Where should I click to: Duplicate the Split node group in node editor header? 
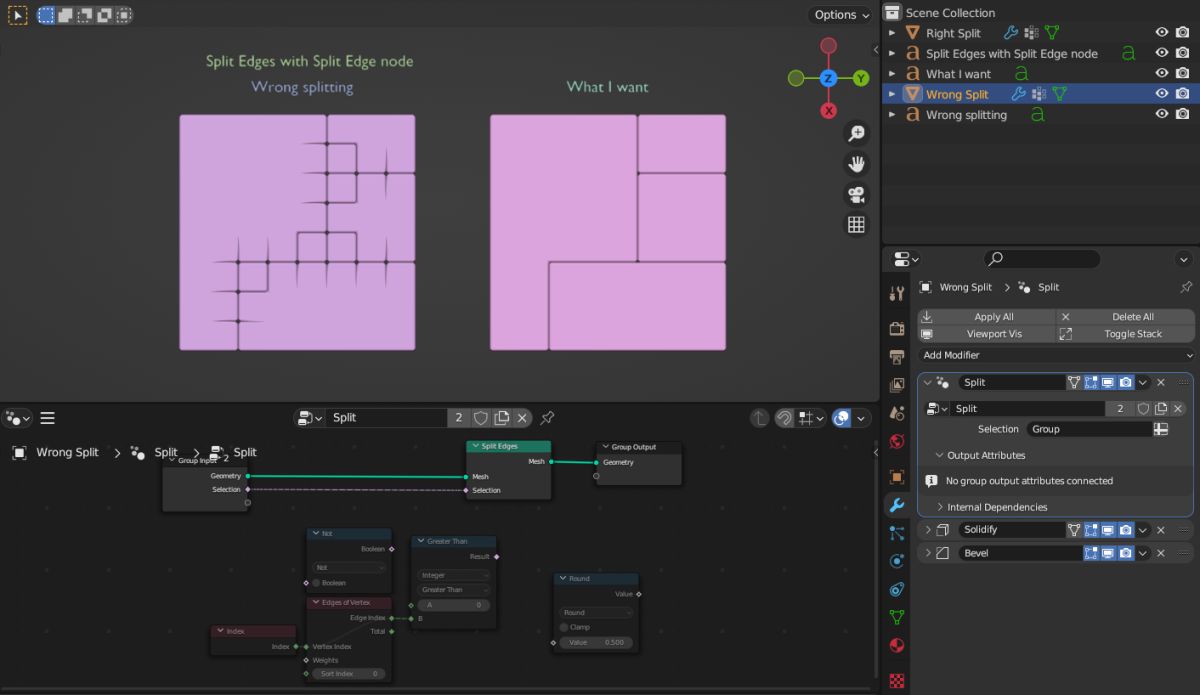[x=502, y=418]
